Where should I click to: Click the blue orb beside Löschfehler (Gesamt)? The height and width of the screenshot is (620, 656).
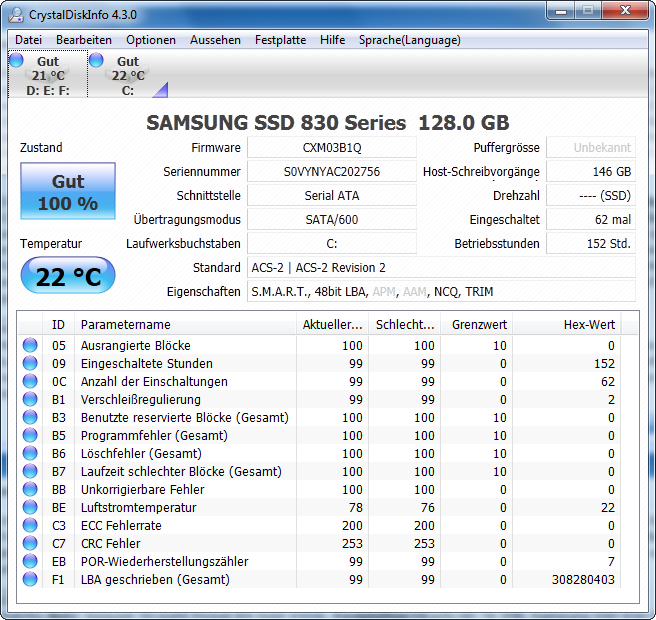[30, 453]
